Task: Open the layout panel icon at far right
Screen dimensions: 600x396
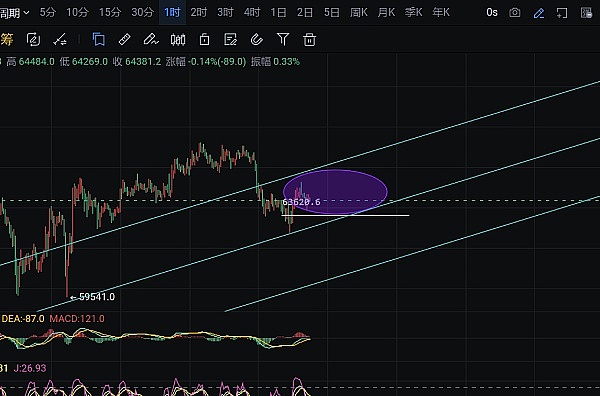Action: tap(587, 13)
